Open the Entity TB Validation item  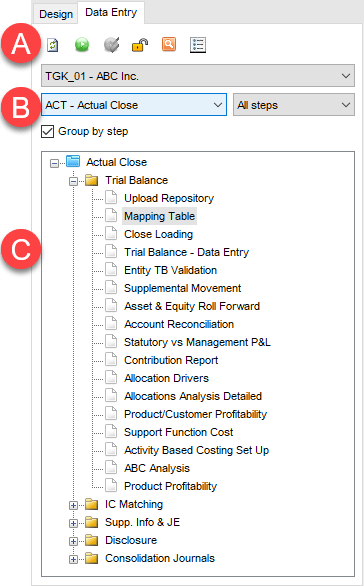170,270
